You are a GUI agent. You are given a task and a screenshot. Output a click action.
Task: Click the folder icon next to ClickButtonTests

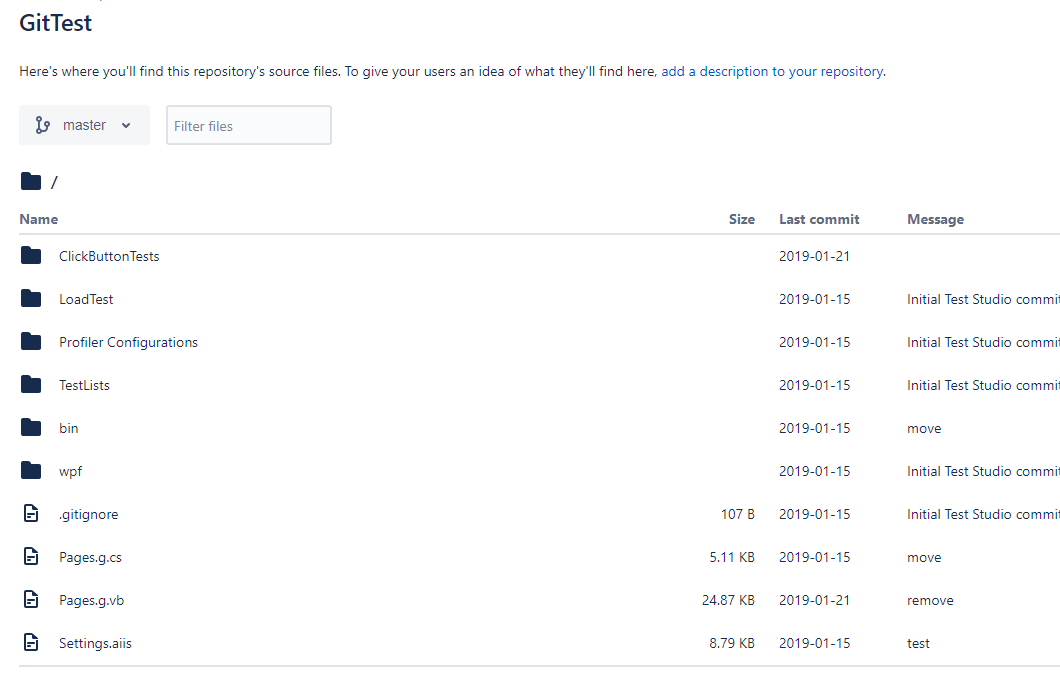(31, 256)
